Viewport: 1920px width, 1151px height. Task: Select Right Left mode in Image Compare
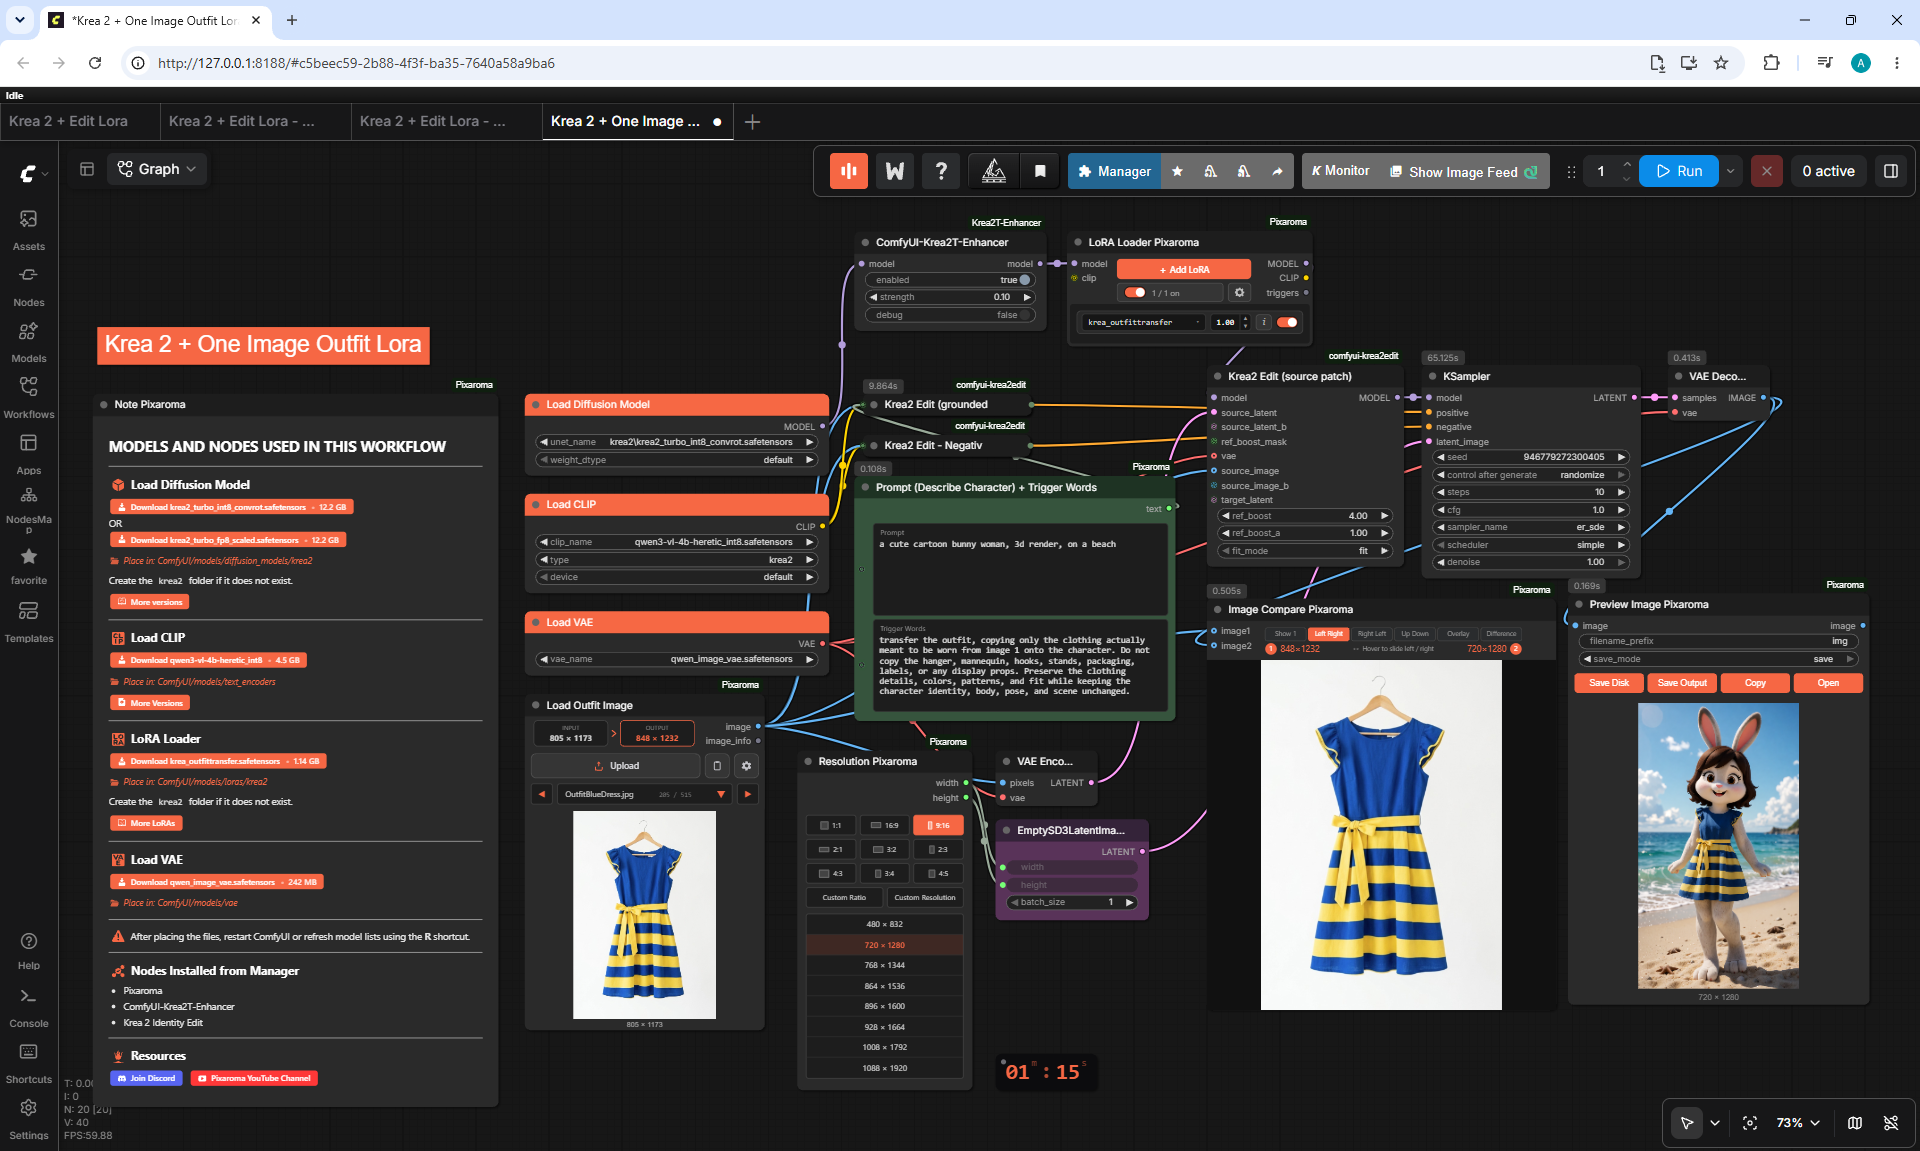[1372, 634]
